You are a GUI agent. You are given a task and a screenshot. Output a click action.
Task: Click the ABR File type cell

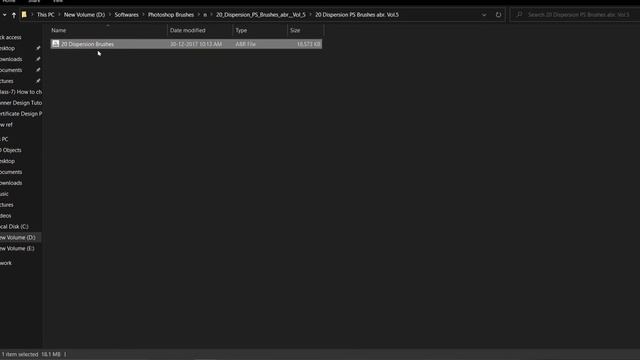click(x=246, y=44)
